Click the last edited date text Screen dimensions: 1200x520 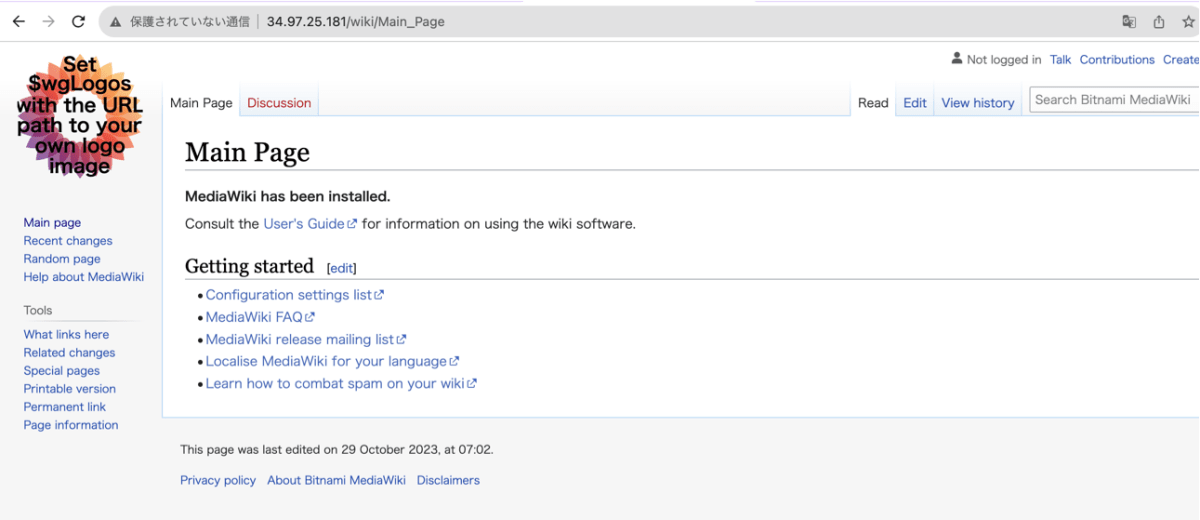[337, 450]
